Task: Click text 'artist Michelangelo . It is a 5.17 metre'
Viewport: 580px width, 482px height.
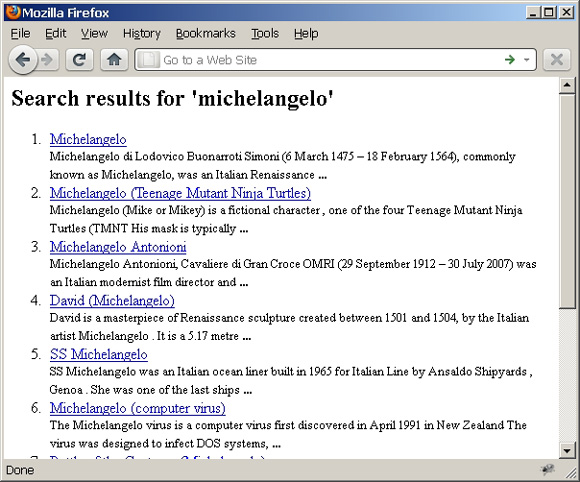Action: point(145,336)
